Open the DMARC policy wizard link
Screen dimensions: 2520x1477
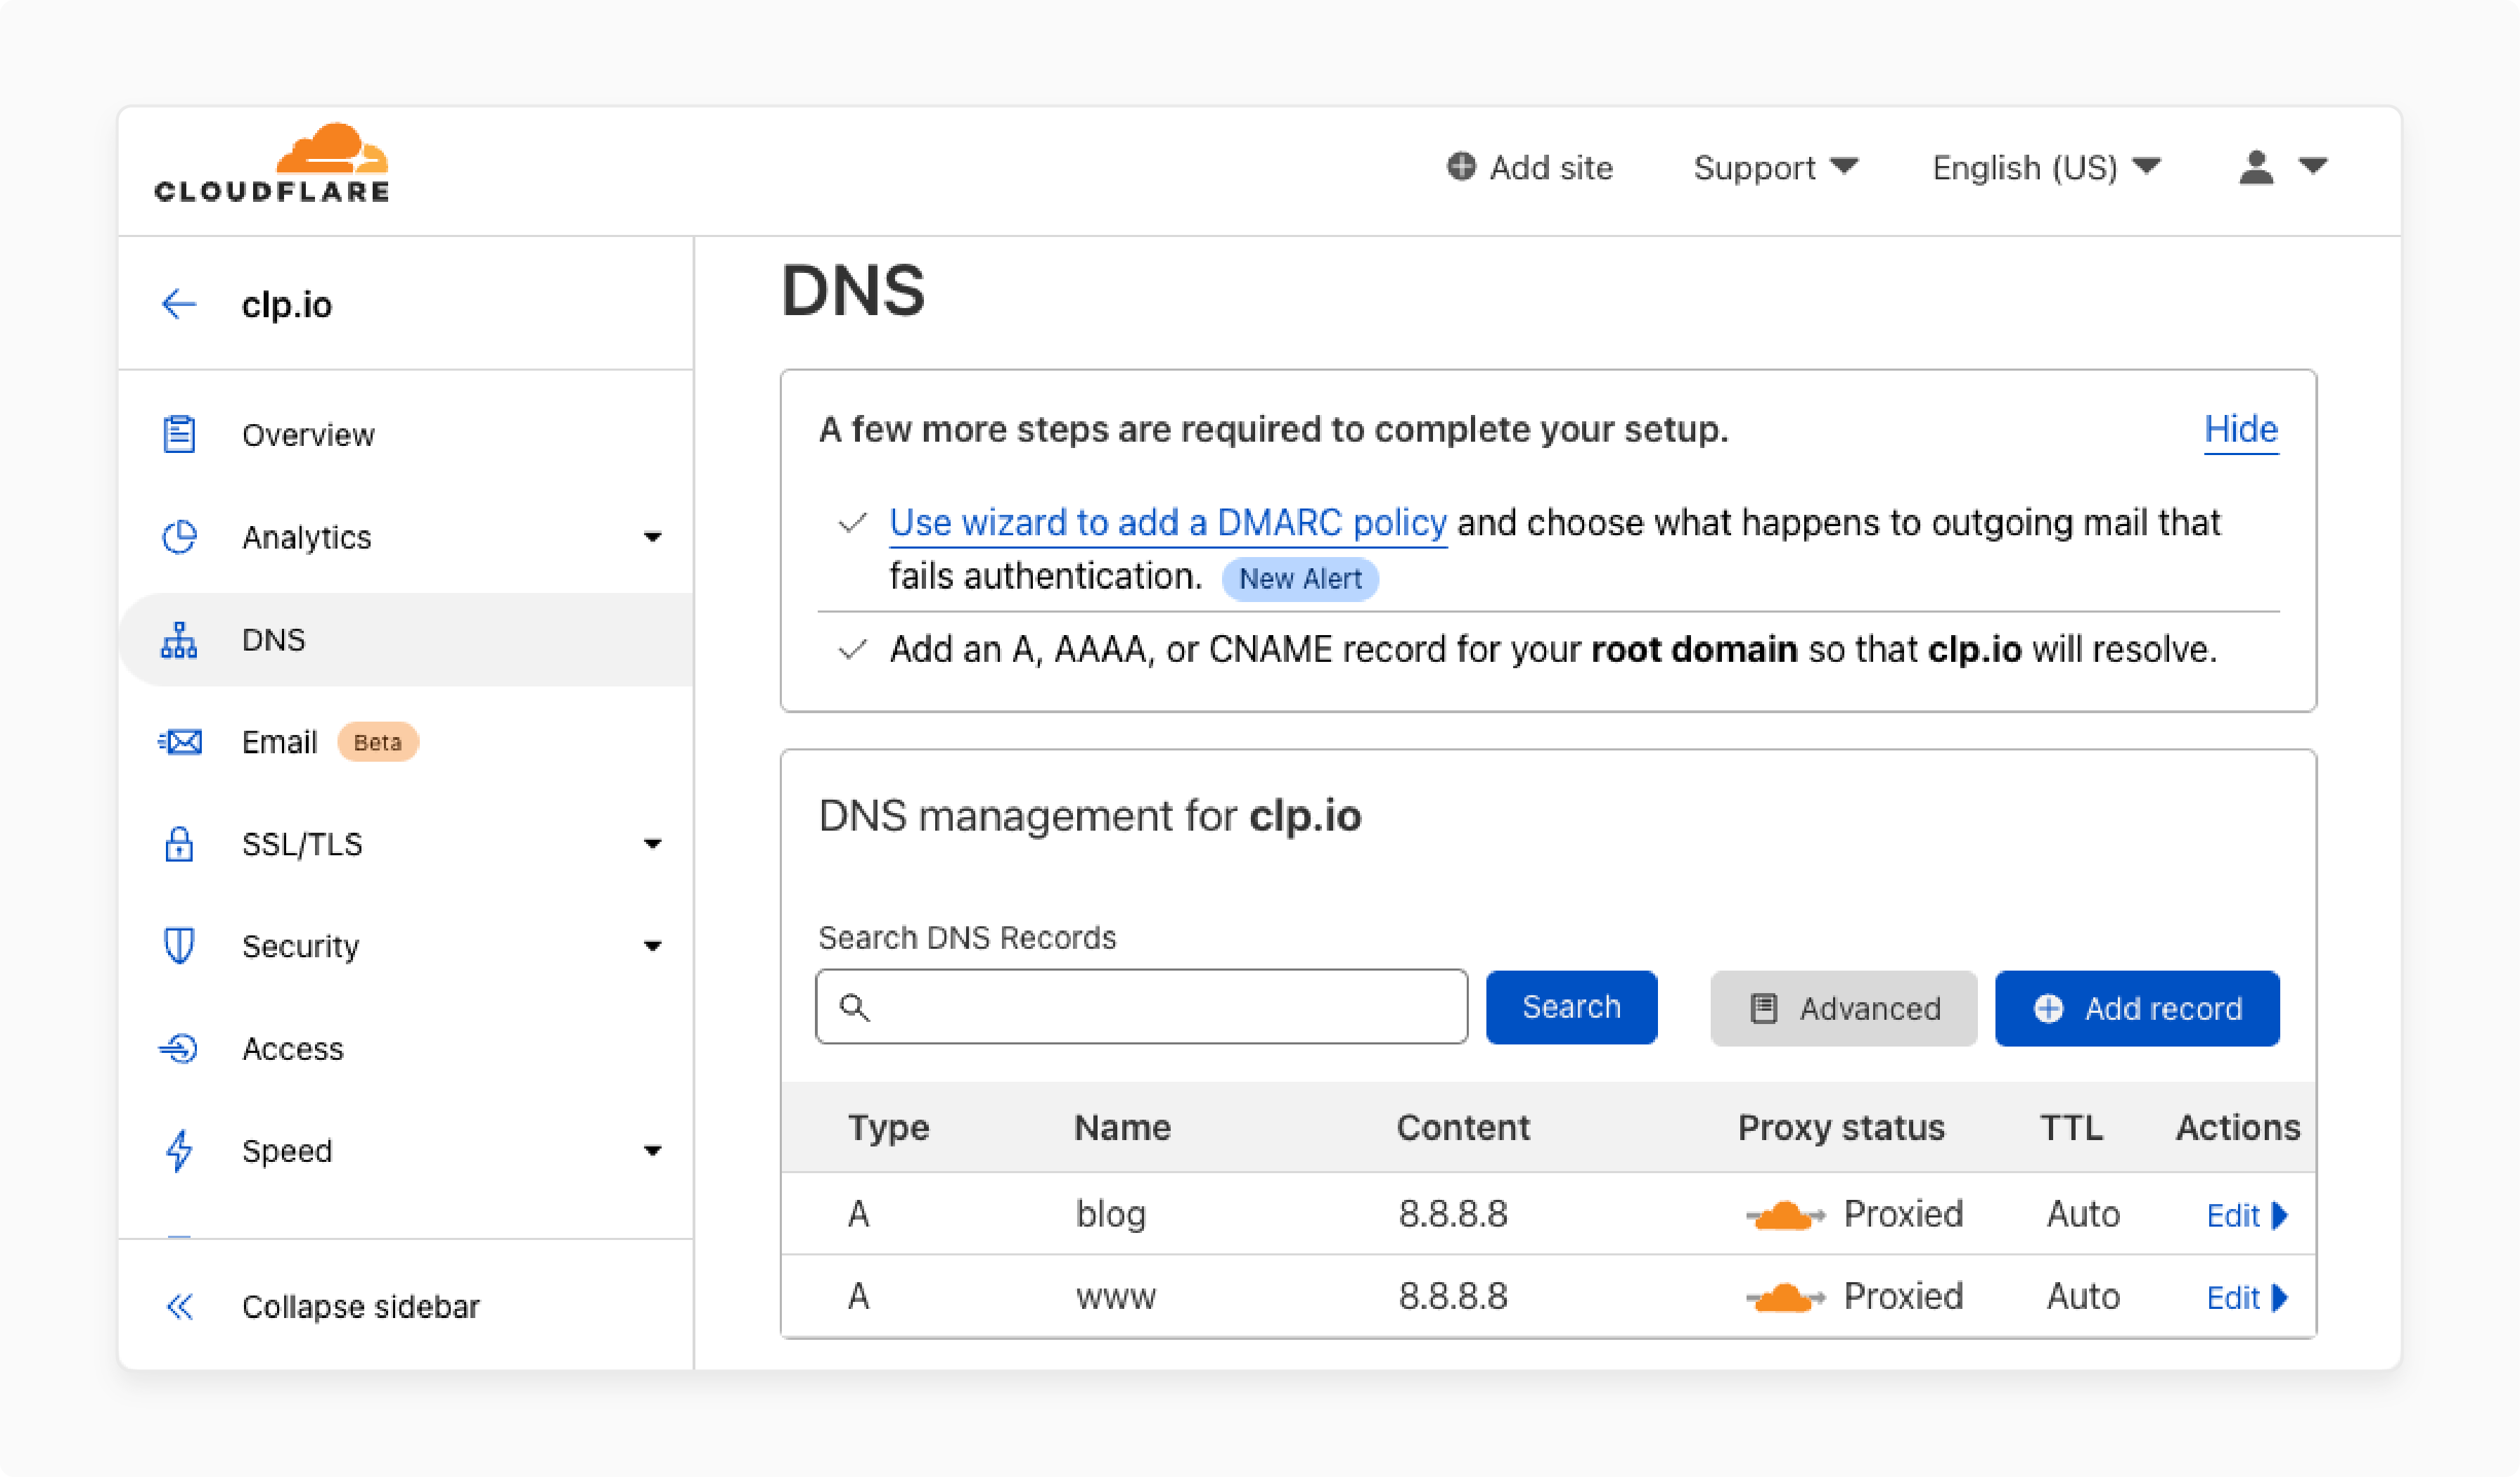pos(1168,523)
